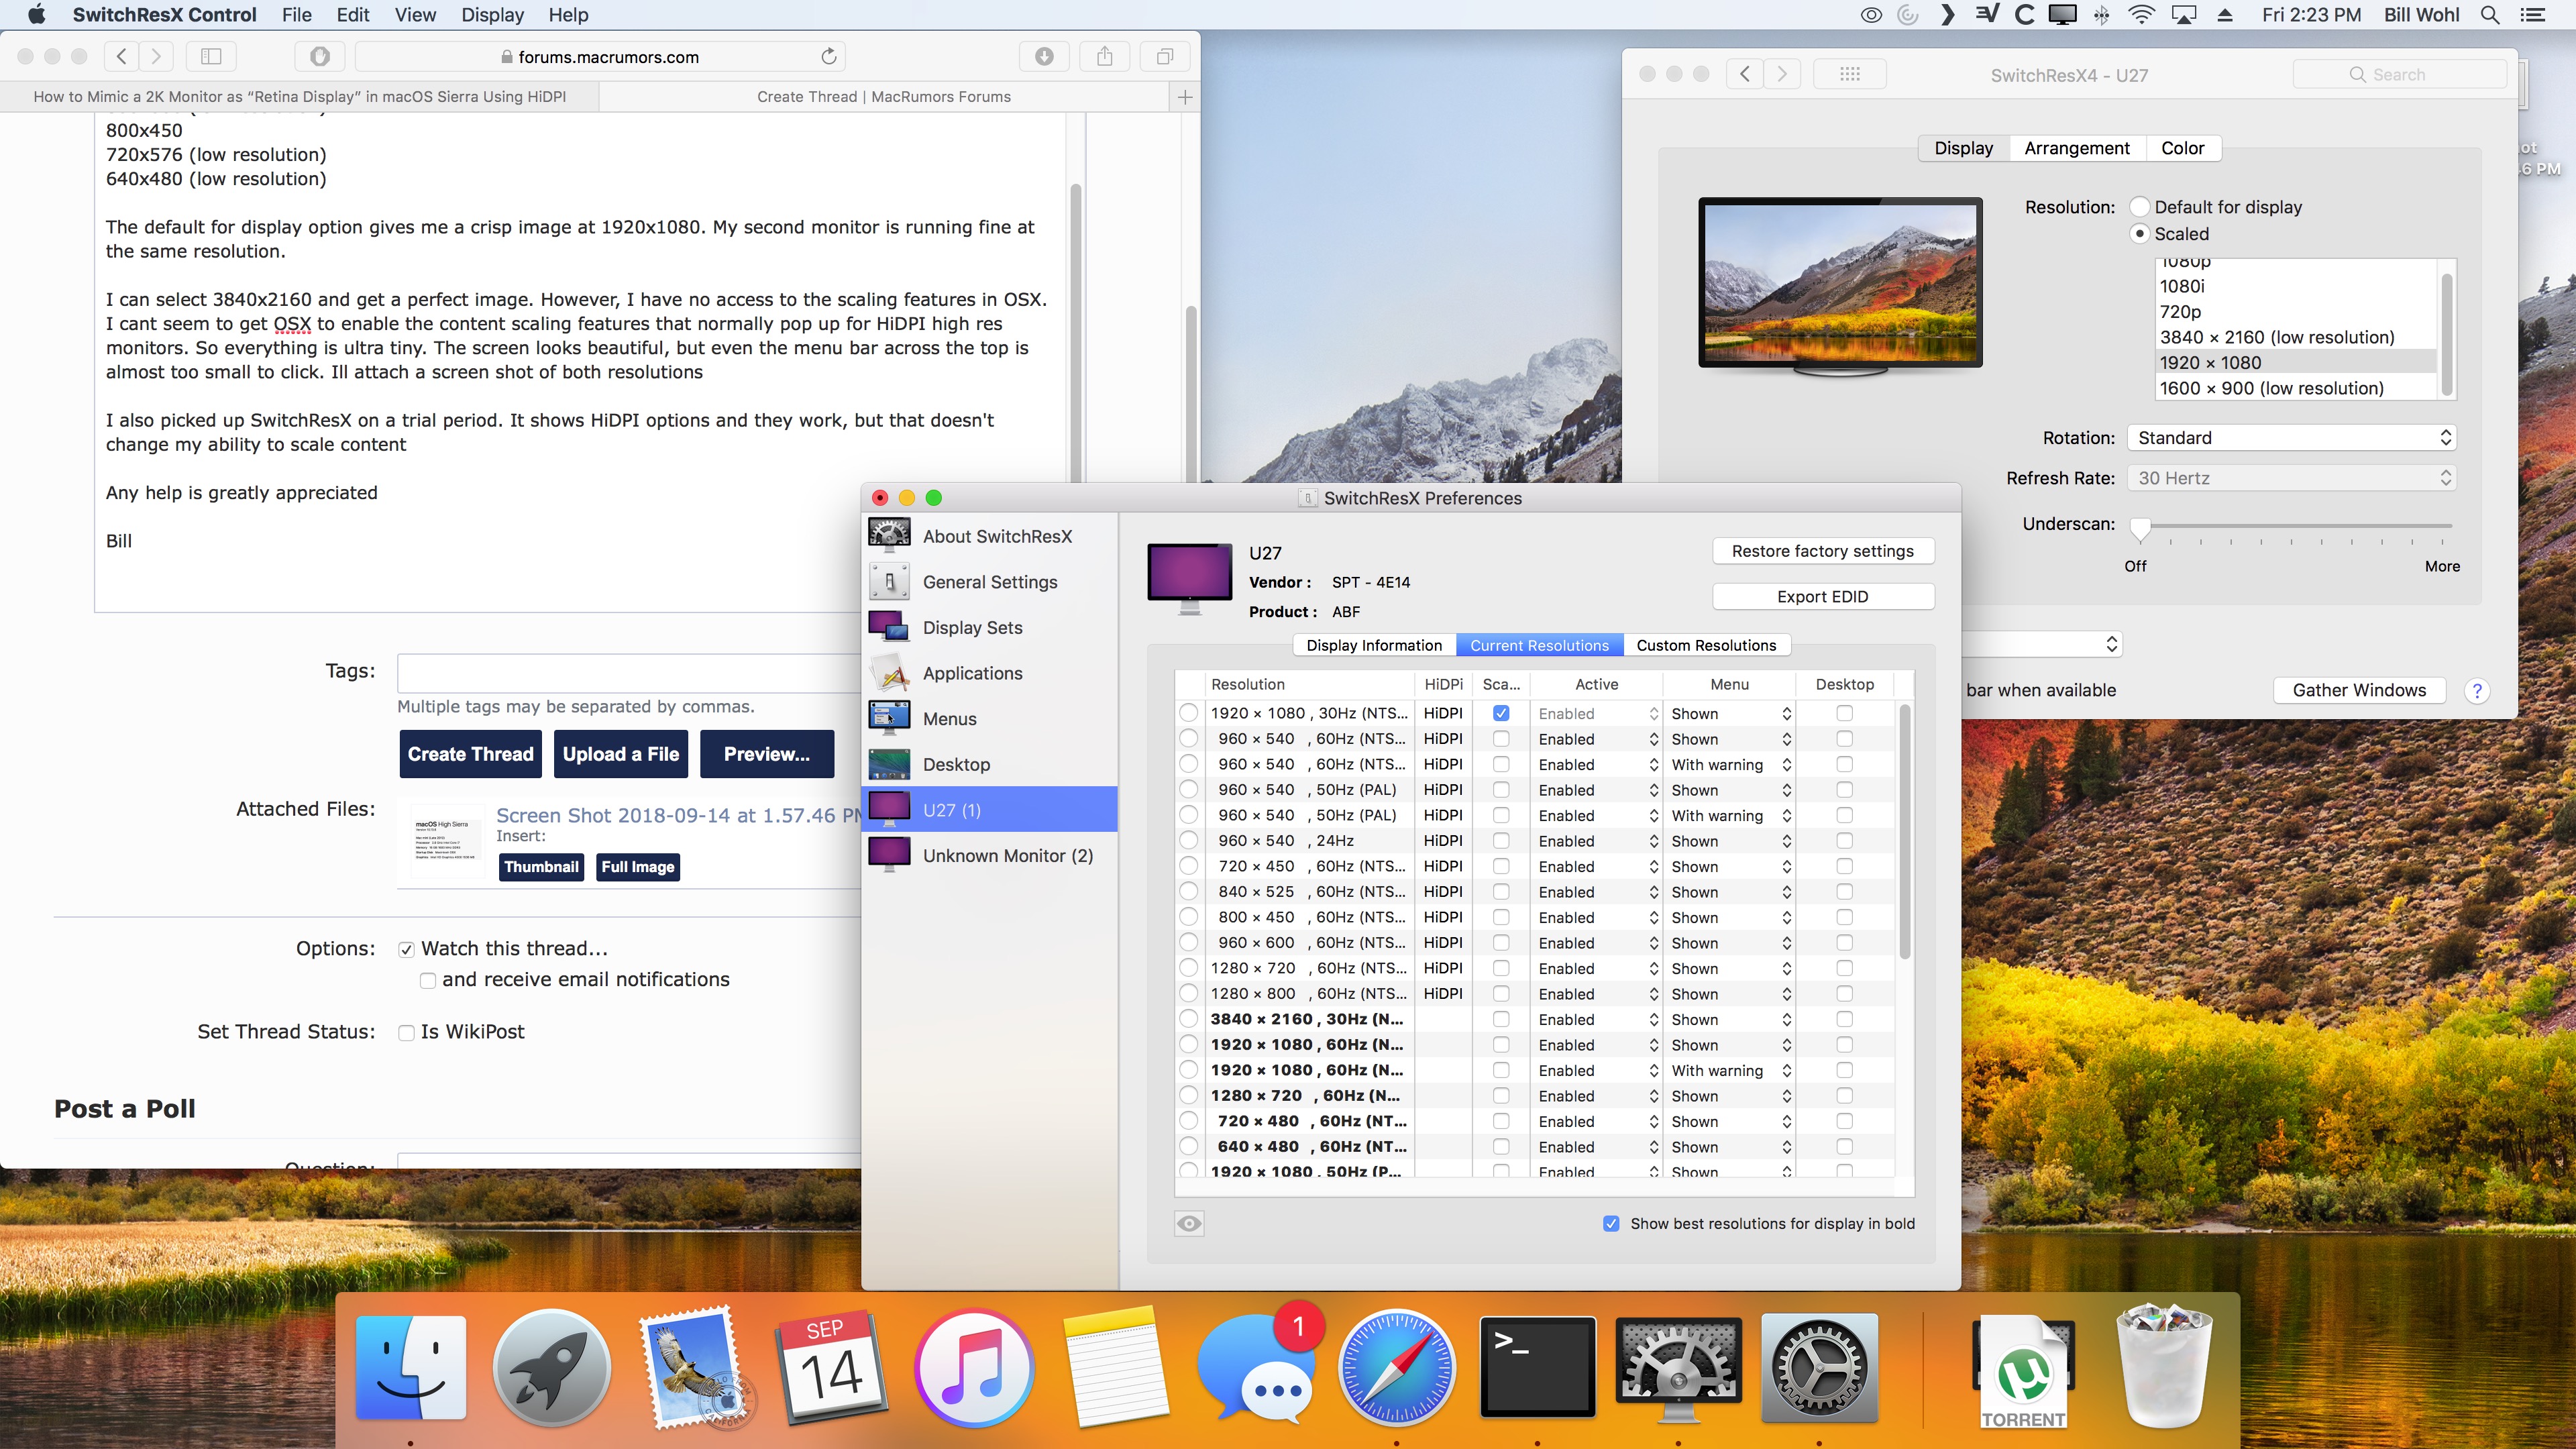Image resolution: width=2576 pixels, height=1449 pixels.
Task: Check Desktop checkbox for 1920 × 1080 30Hz row
Action: click(x=1844, y=713)
